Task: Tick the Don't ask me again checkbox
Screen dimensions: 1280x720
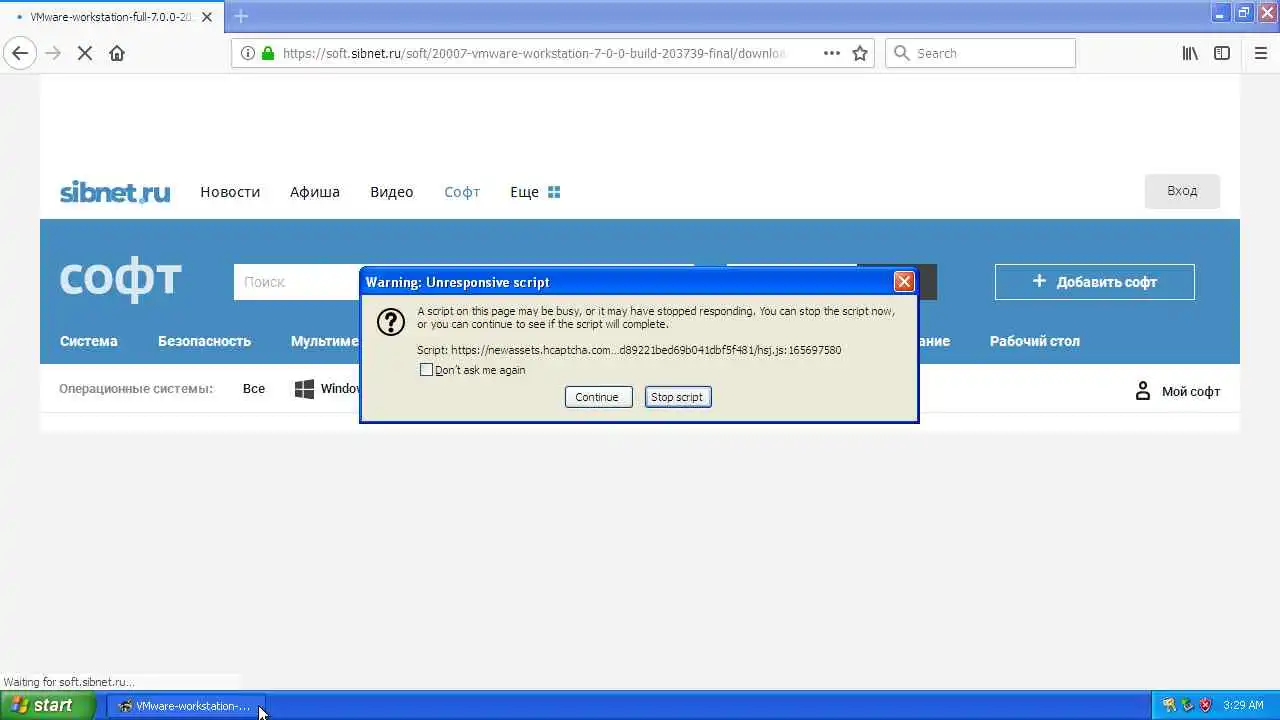Action: coord(426,370)
